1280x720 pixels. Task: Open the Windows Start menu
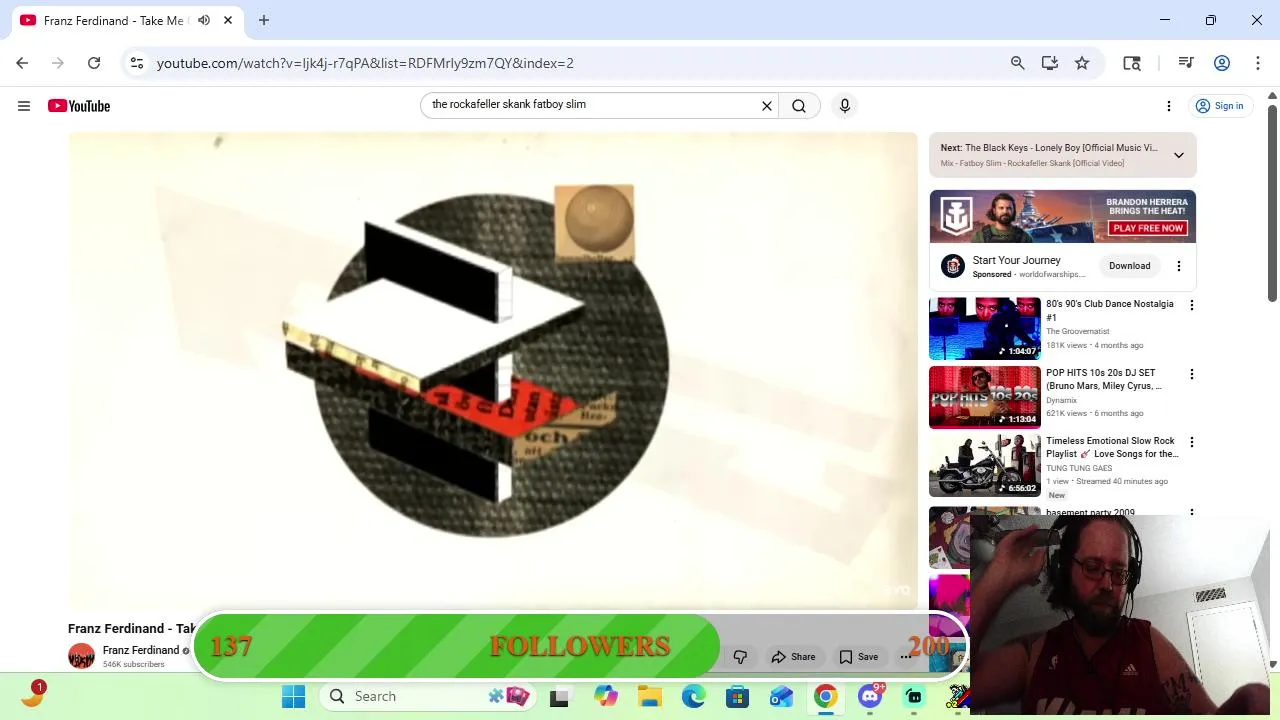coord(293,697)
